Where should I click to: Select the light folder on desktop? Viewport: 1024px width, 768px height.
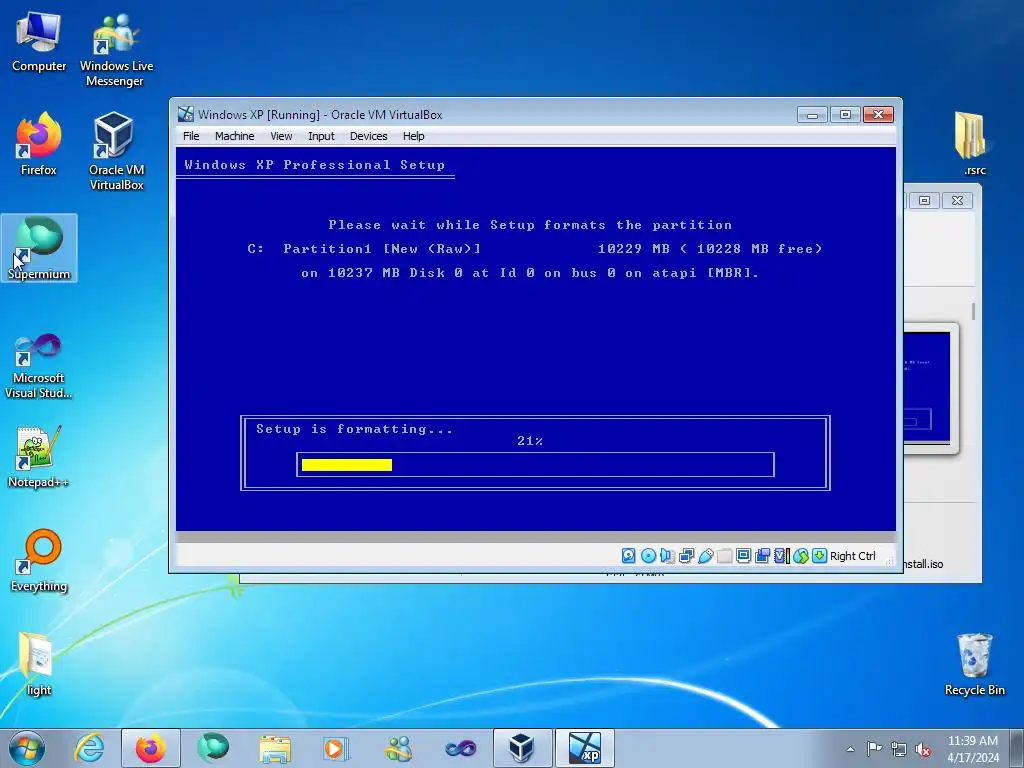(x=39, y=664)
